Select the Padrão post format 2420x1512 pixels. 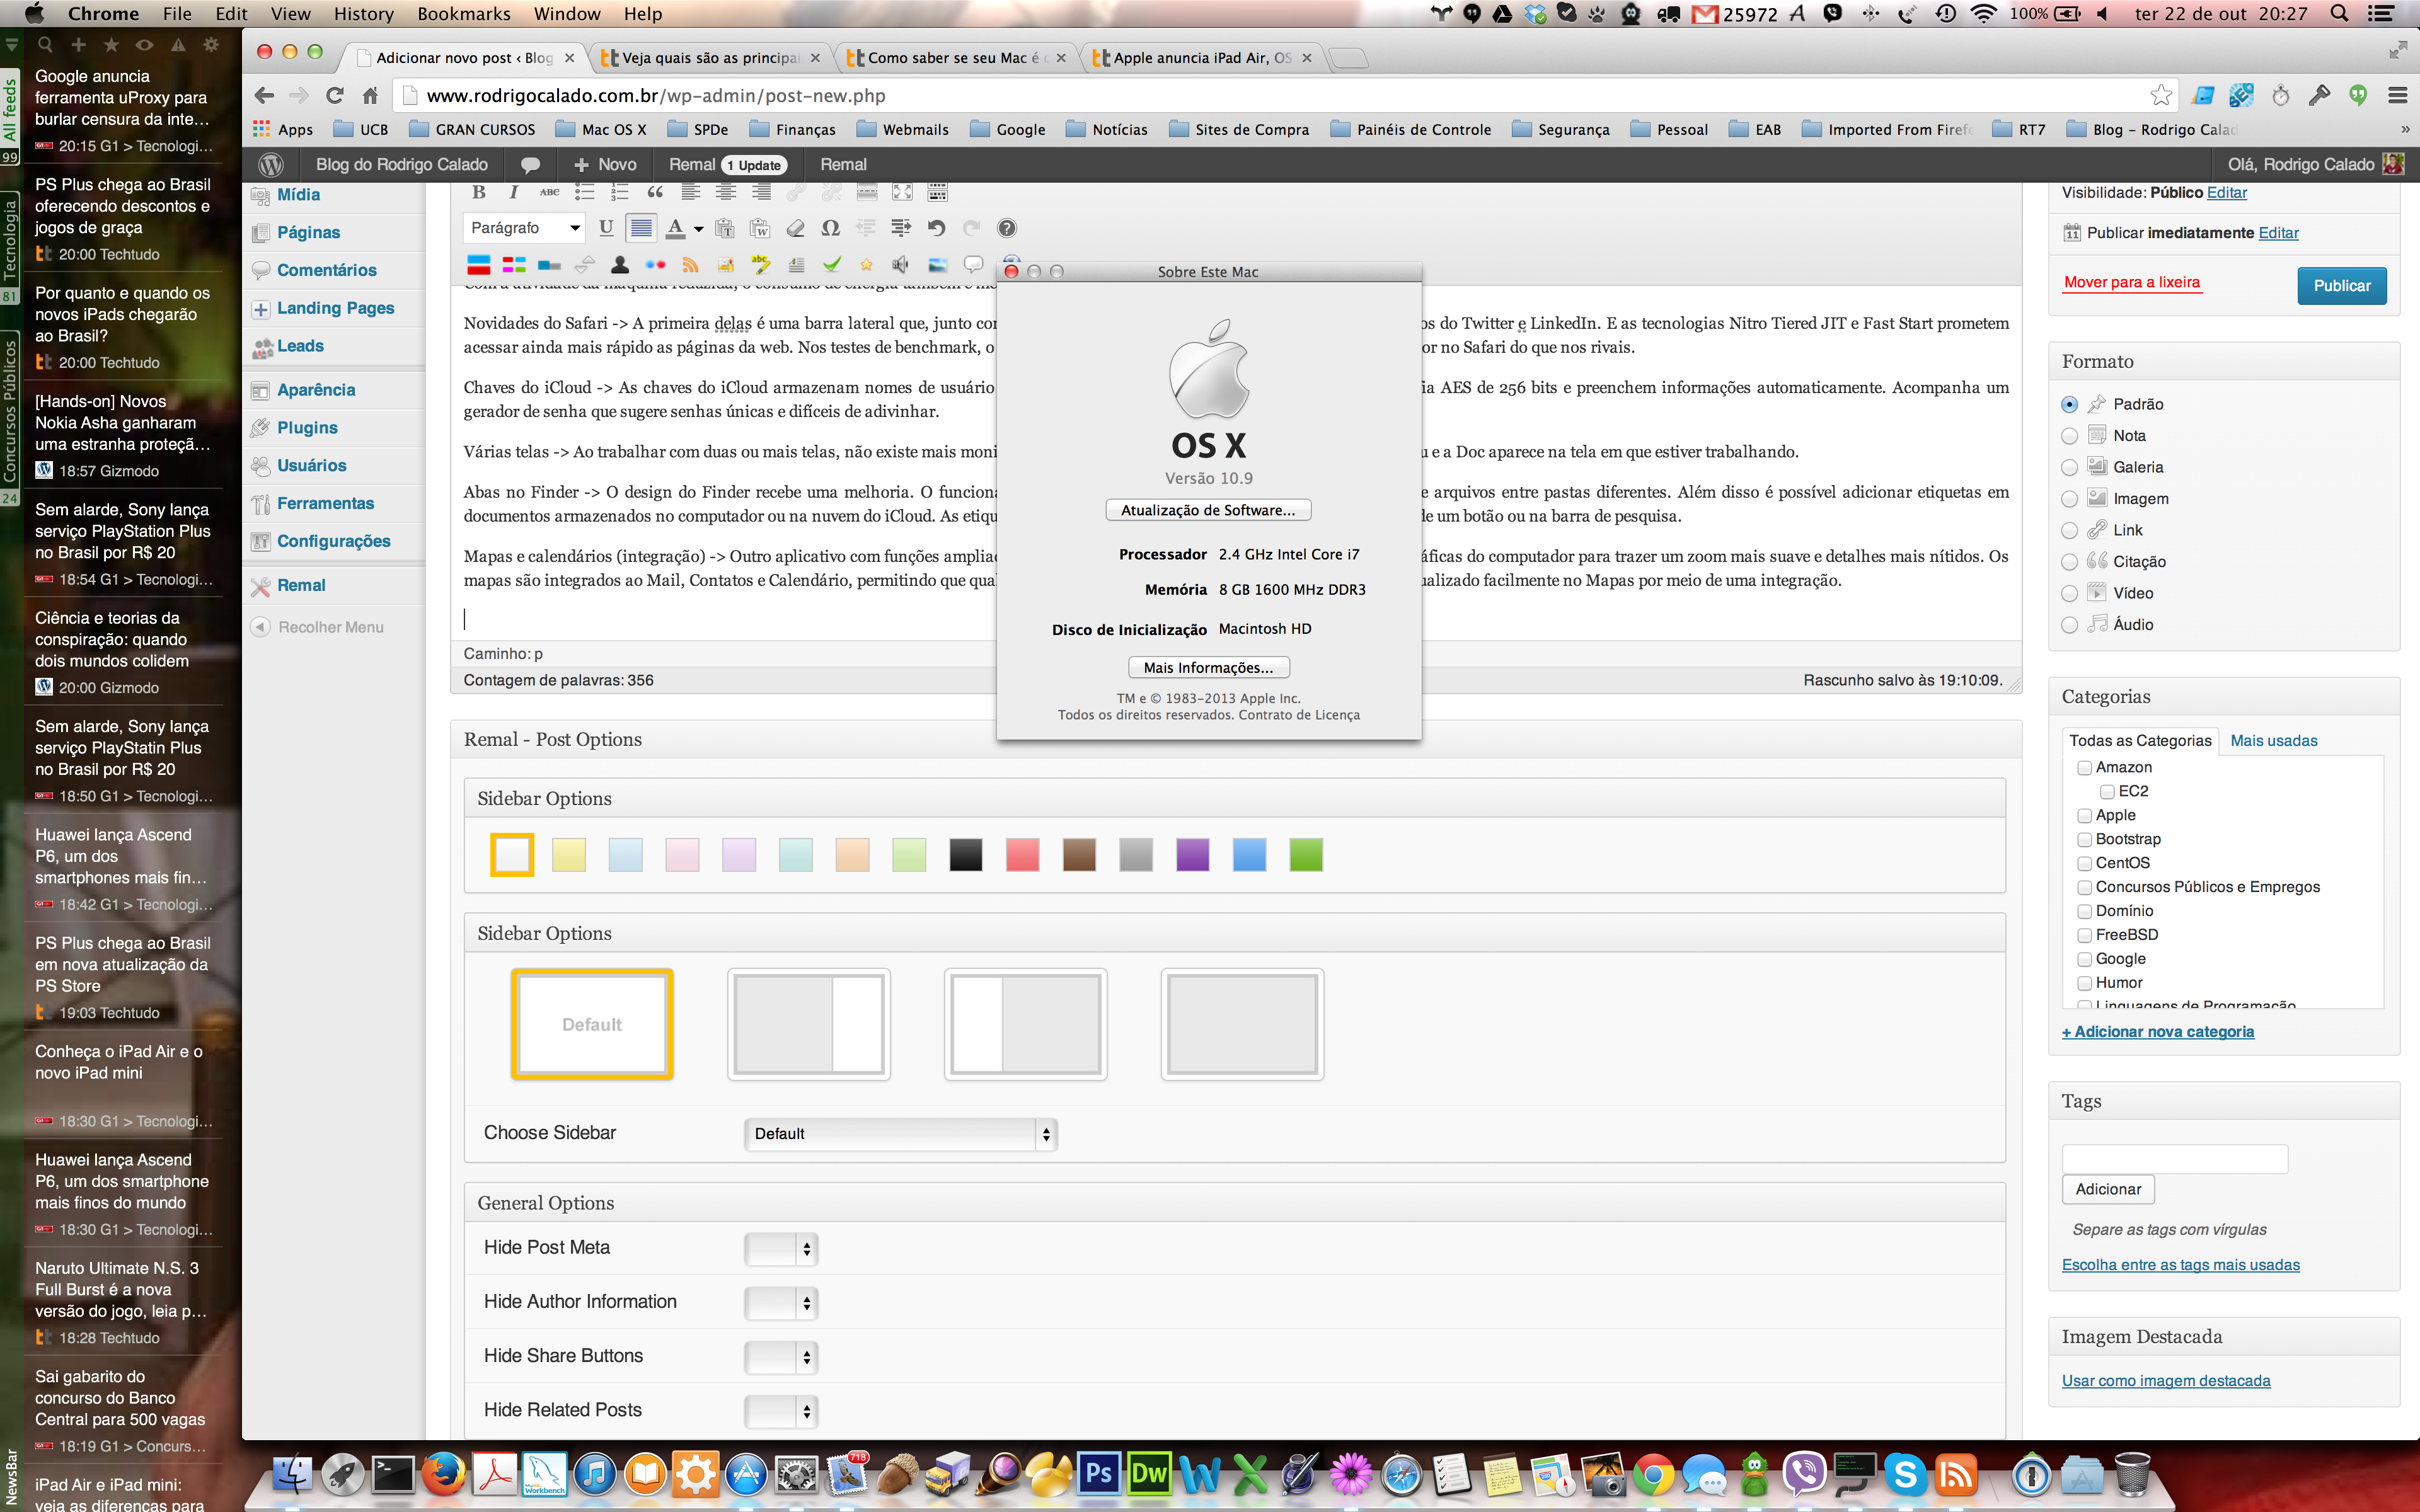coord(2070,405)
